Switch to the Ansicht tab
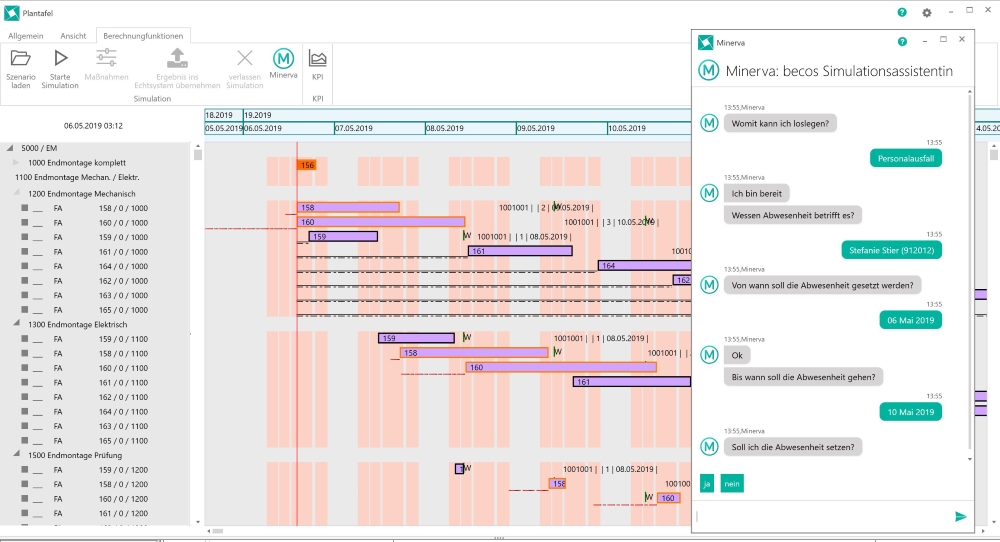 [x=73, y=35]
